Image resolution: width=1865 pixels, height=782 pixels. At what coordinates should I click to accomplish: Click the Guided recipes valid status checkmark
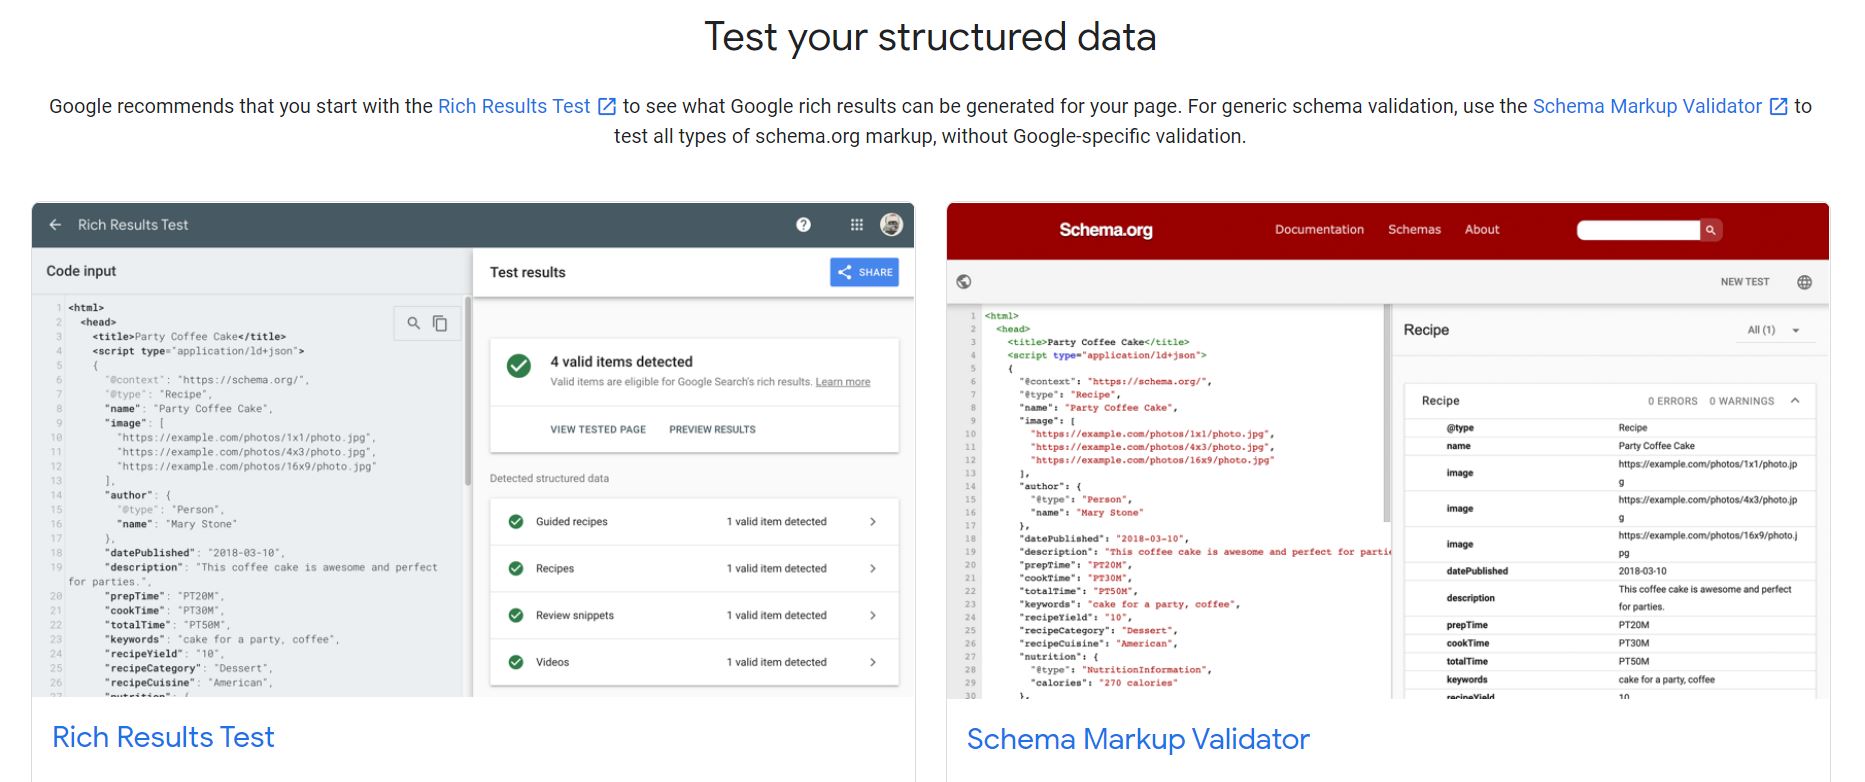[x=516, y=521]
